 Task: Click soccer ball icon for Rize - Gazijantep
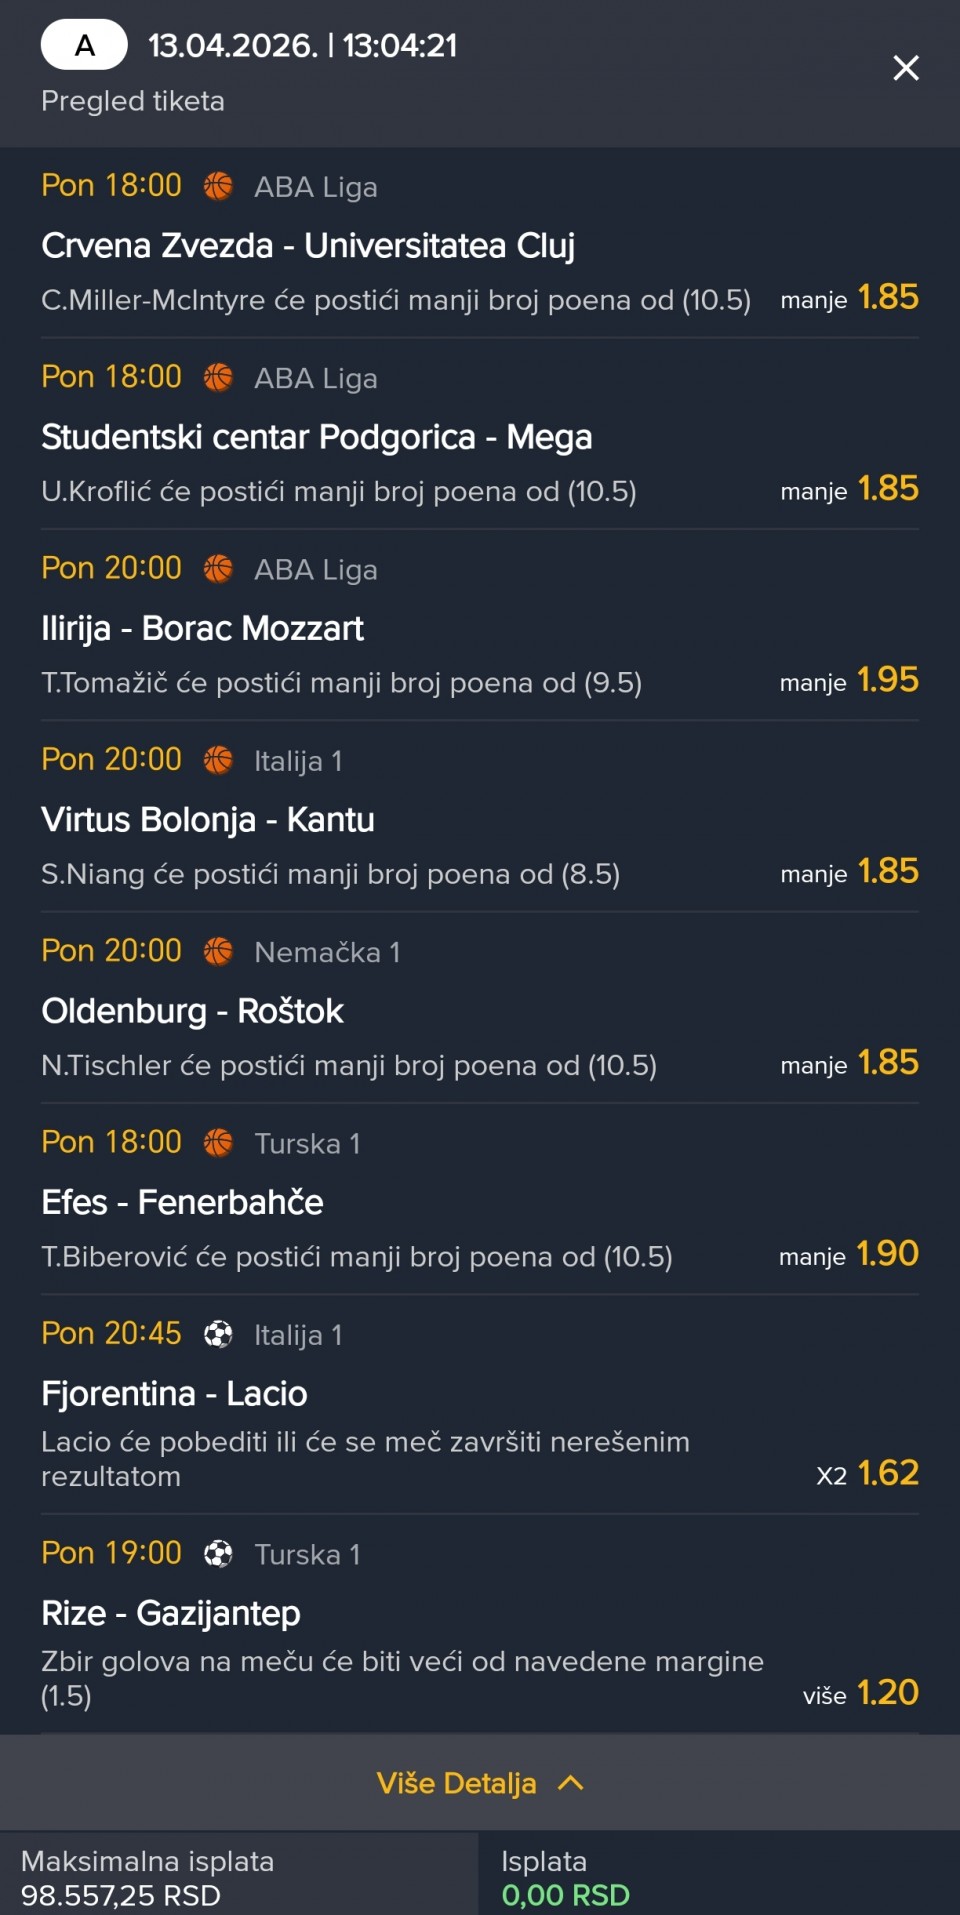218,1554
